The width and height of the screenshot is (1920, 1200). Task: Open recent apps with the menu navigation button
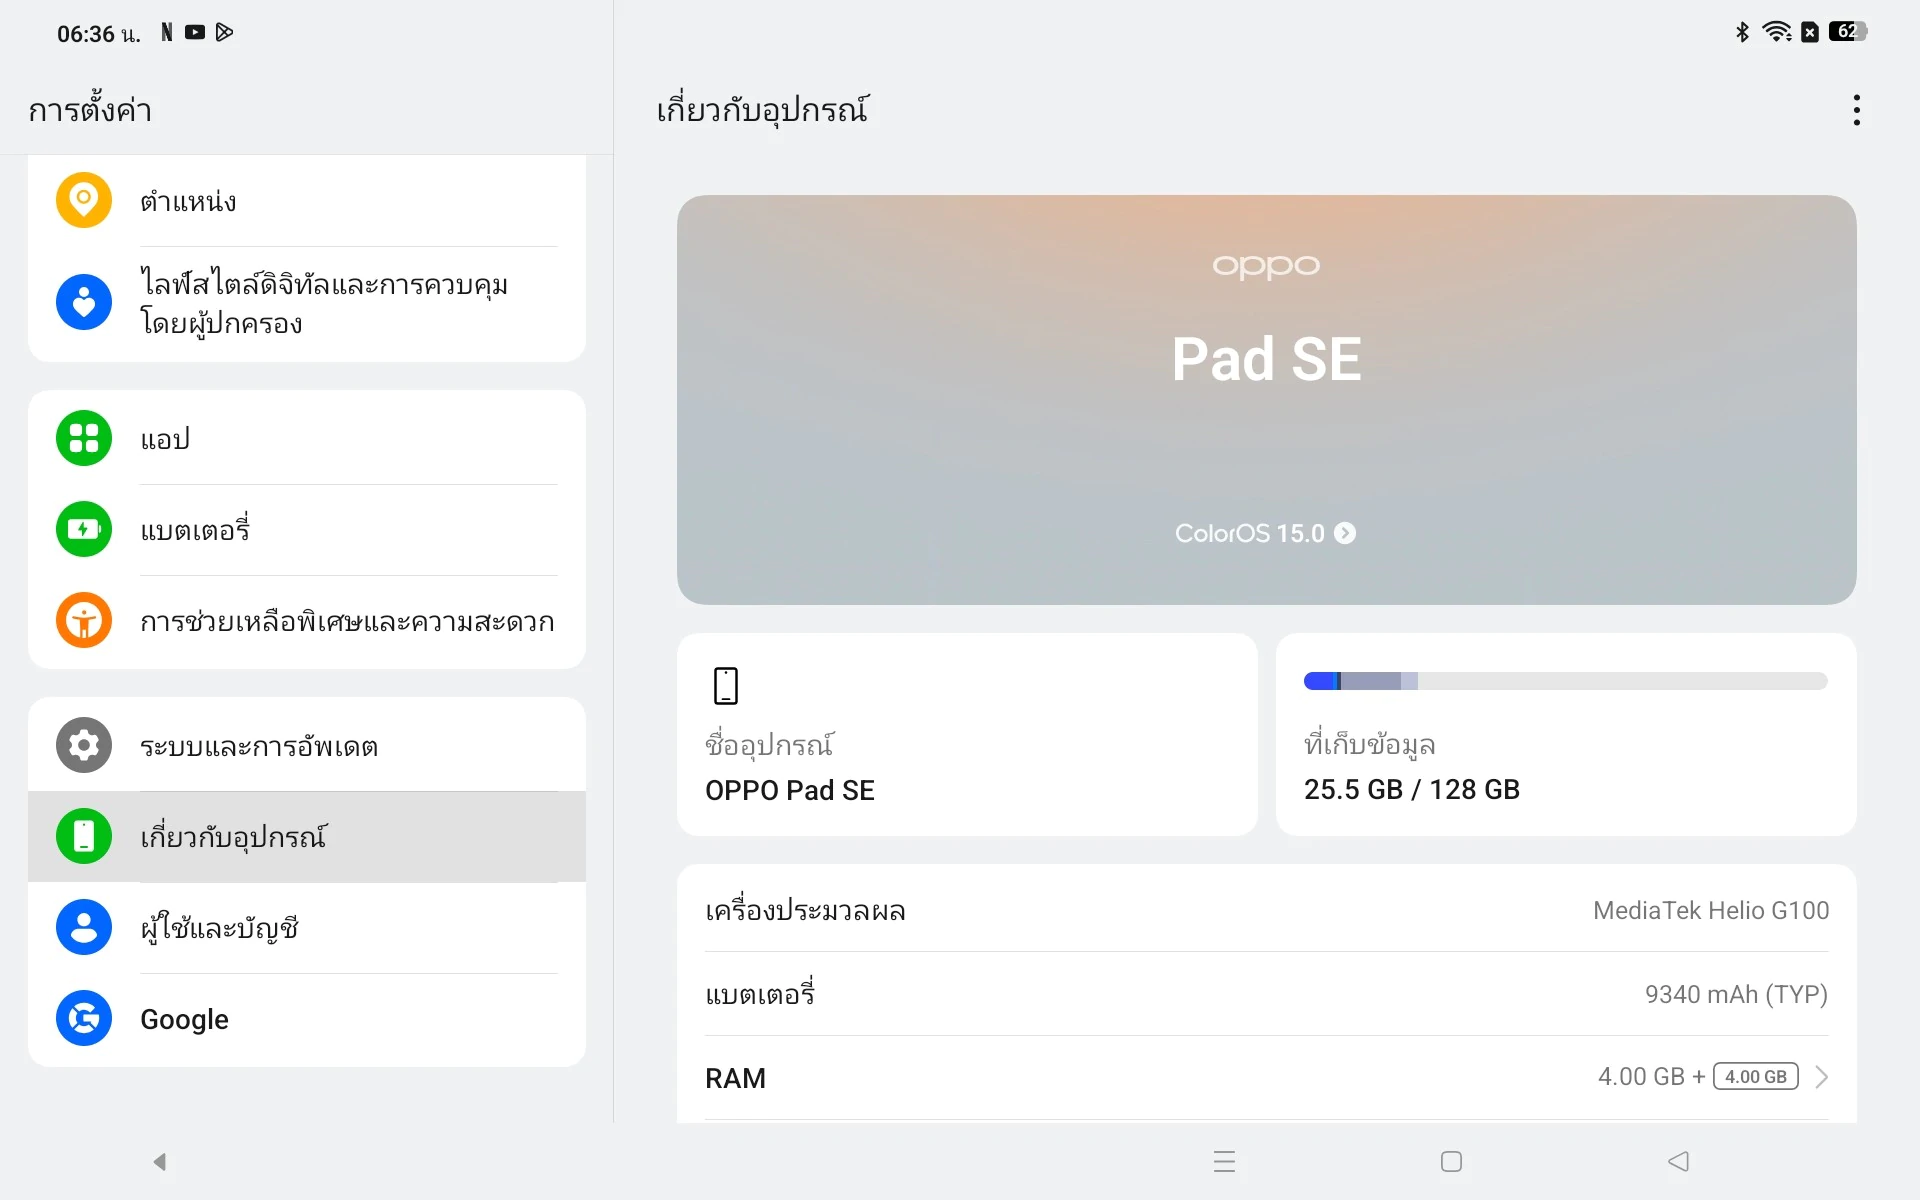coord(1224,1161)
